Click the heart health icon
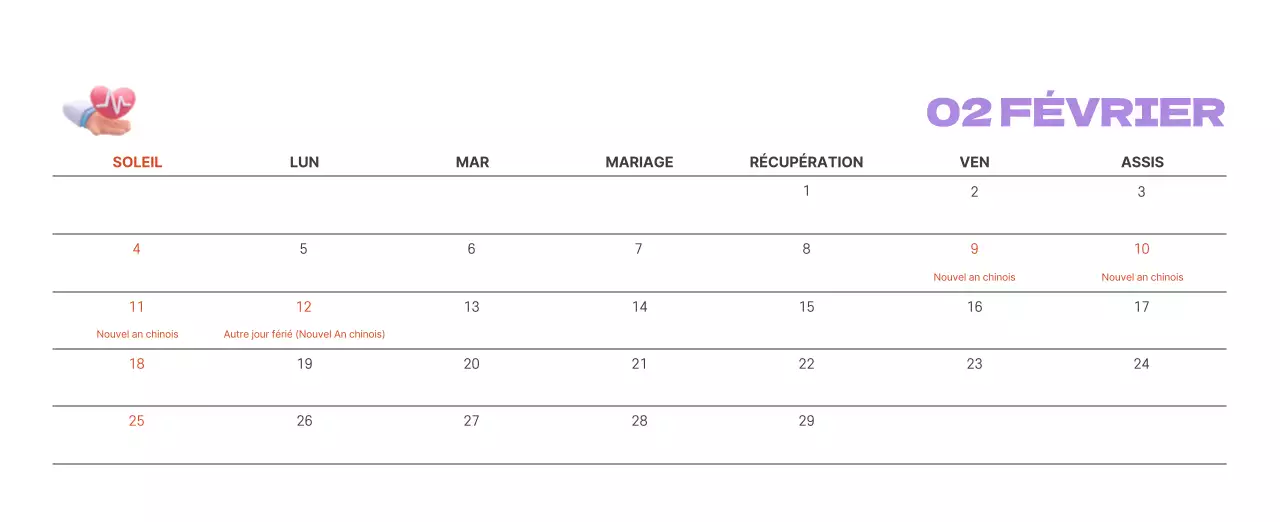Screen dimensions: 1280x522 tap(99, 109)
